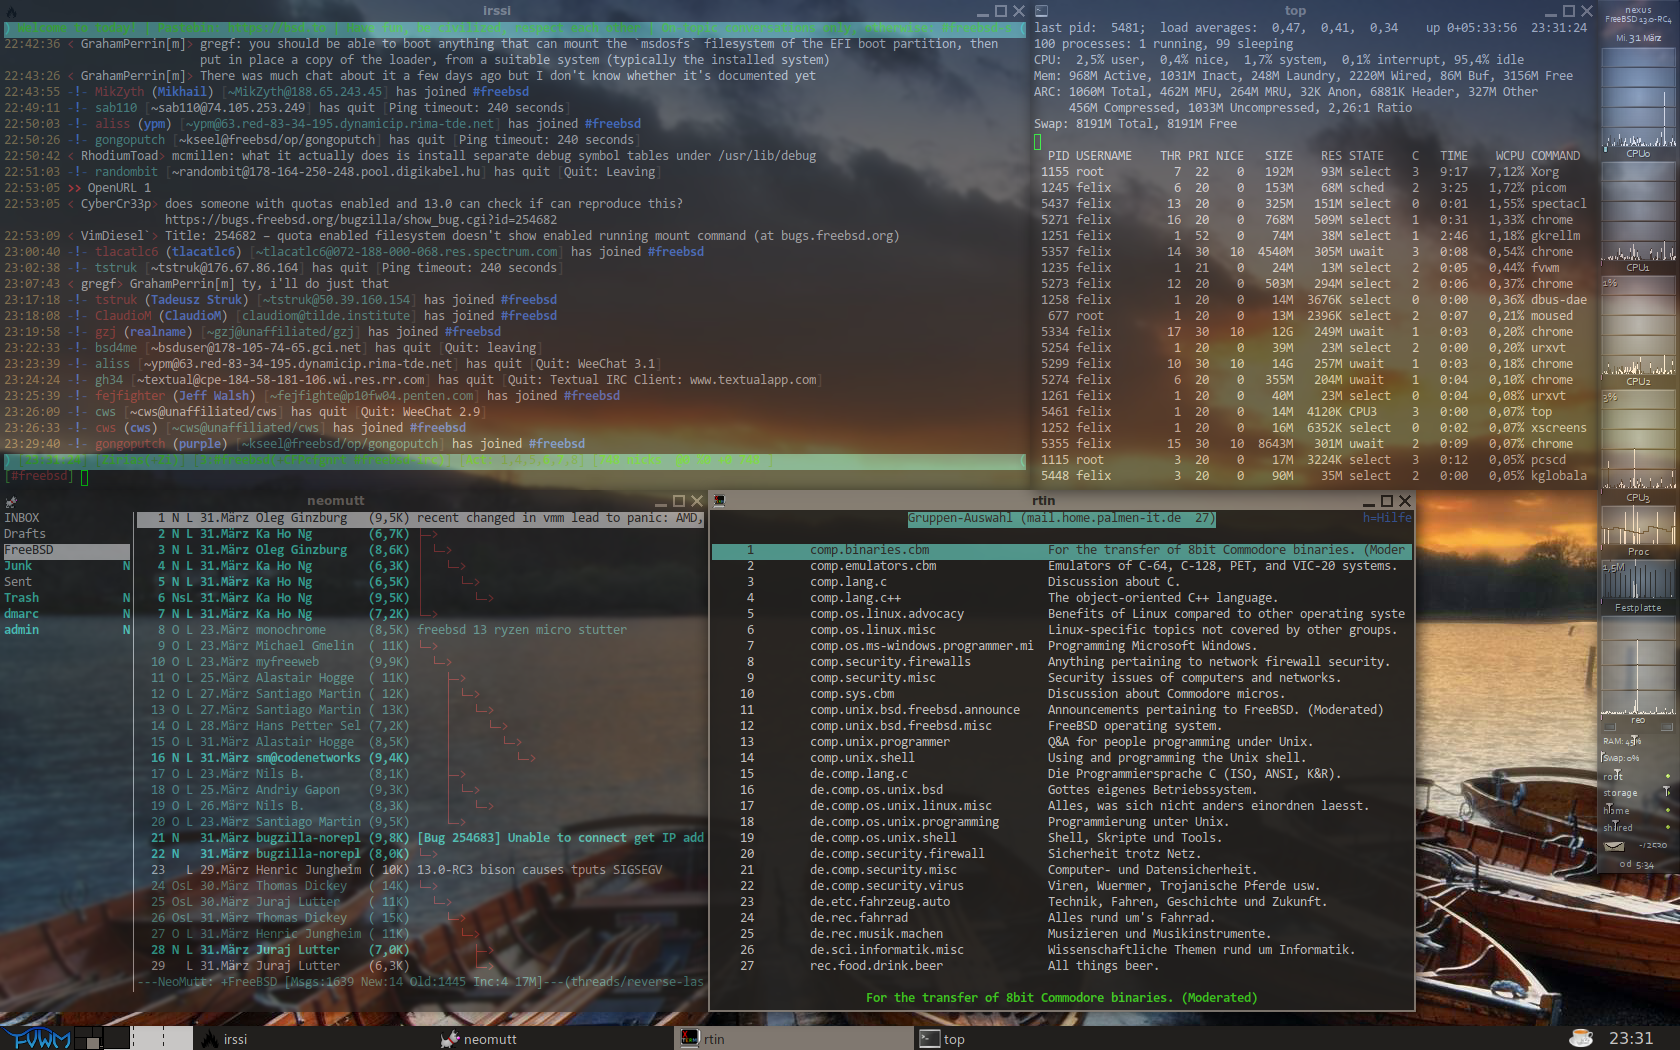Click the mail envelope icon in gkrellm
This screenshot has width=1680, height=1050.
[x=1614, y=846]
